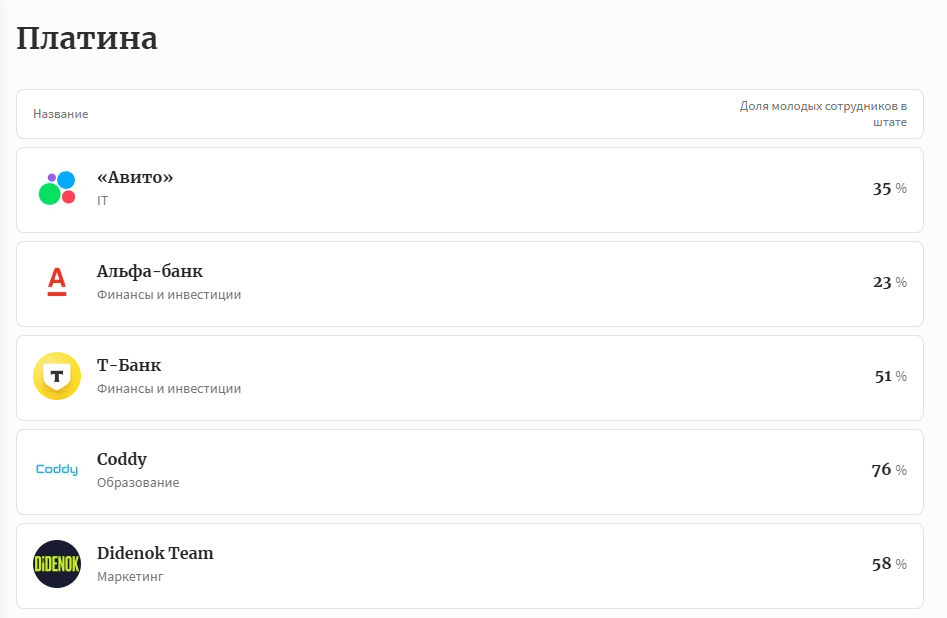The height and width of the screenshot is (618, 947).
Task: Click the Доля молодых сотрудников column header
Action: (x=823, y=114)
